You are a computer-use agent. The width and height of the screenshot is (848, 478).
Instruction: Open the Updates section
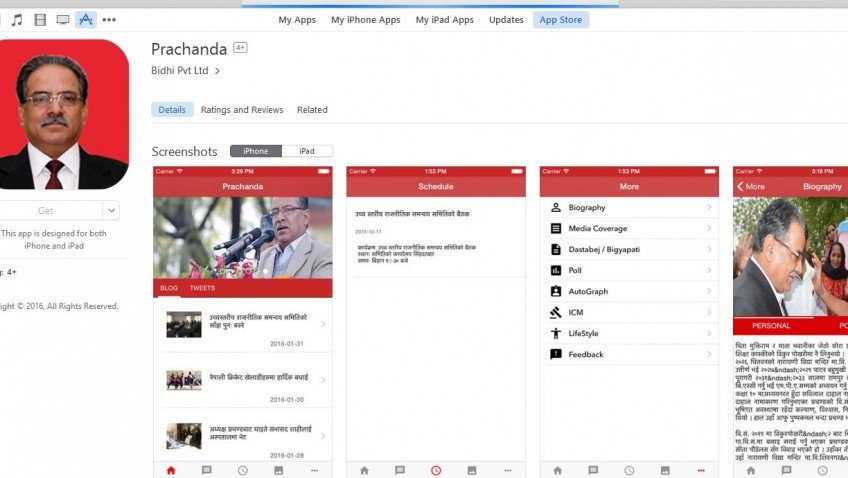tap(506, 20)
